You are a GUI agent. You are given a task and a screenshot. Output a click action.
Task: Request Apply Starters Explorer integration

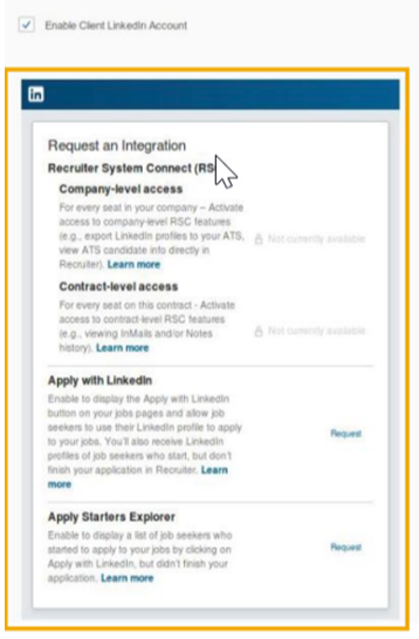tap(346, 547)
